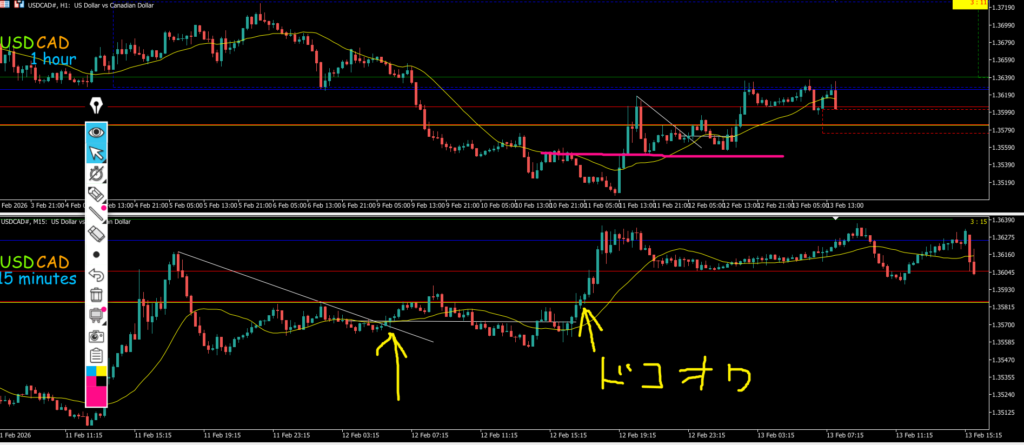Click the 1.37190 price label on H1 axis

1006,8
